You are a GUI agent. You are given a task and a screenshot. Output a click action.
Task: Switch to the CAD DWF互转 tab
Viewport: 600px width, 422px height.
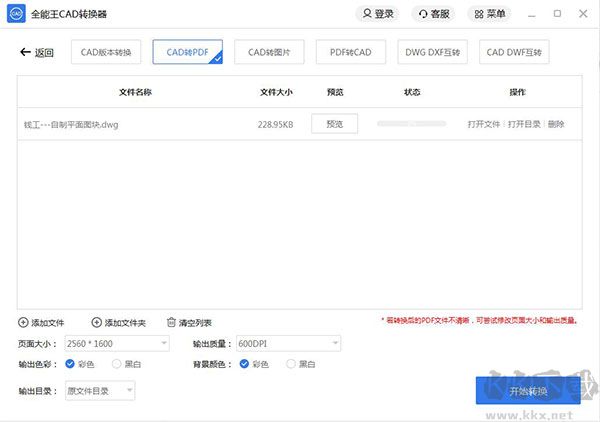point(514,52)
